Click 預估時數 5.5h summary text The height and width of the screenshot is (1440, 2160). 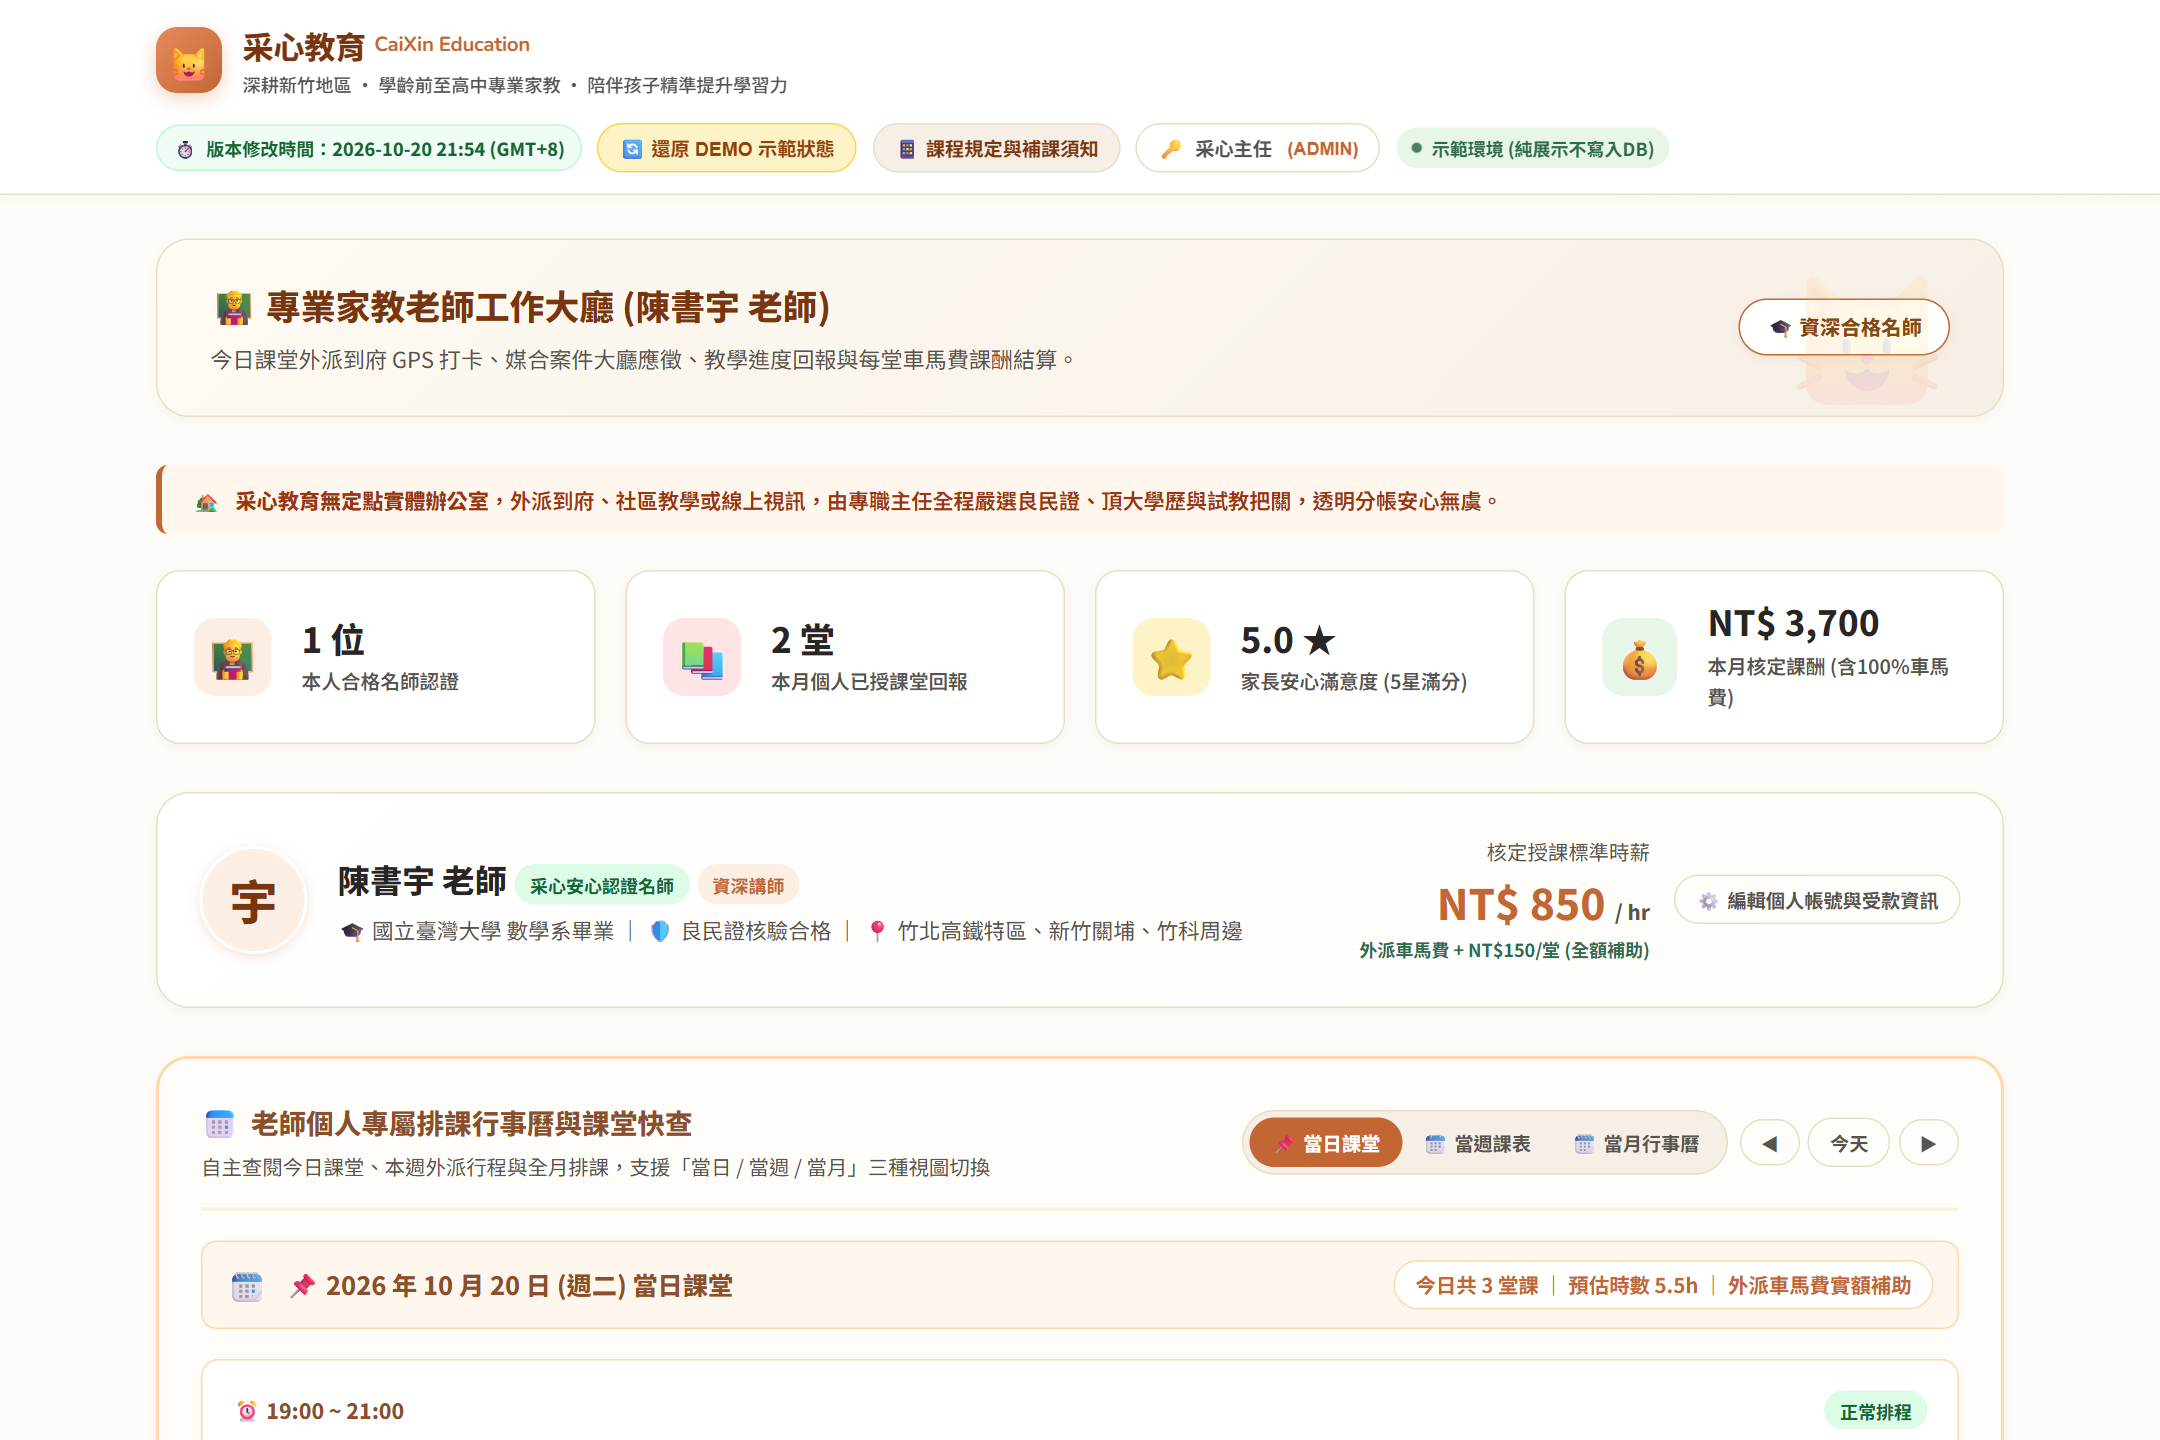tap(1633, 1285)
